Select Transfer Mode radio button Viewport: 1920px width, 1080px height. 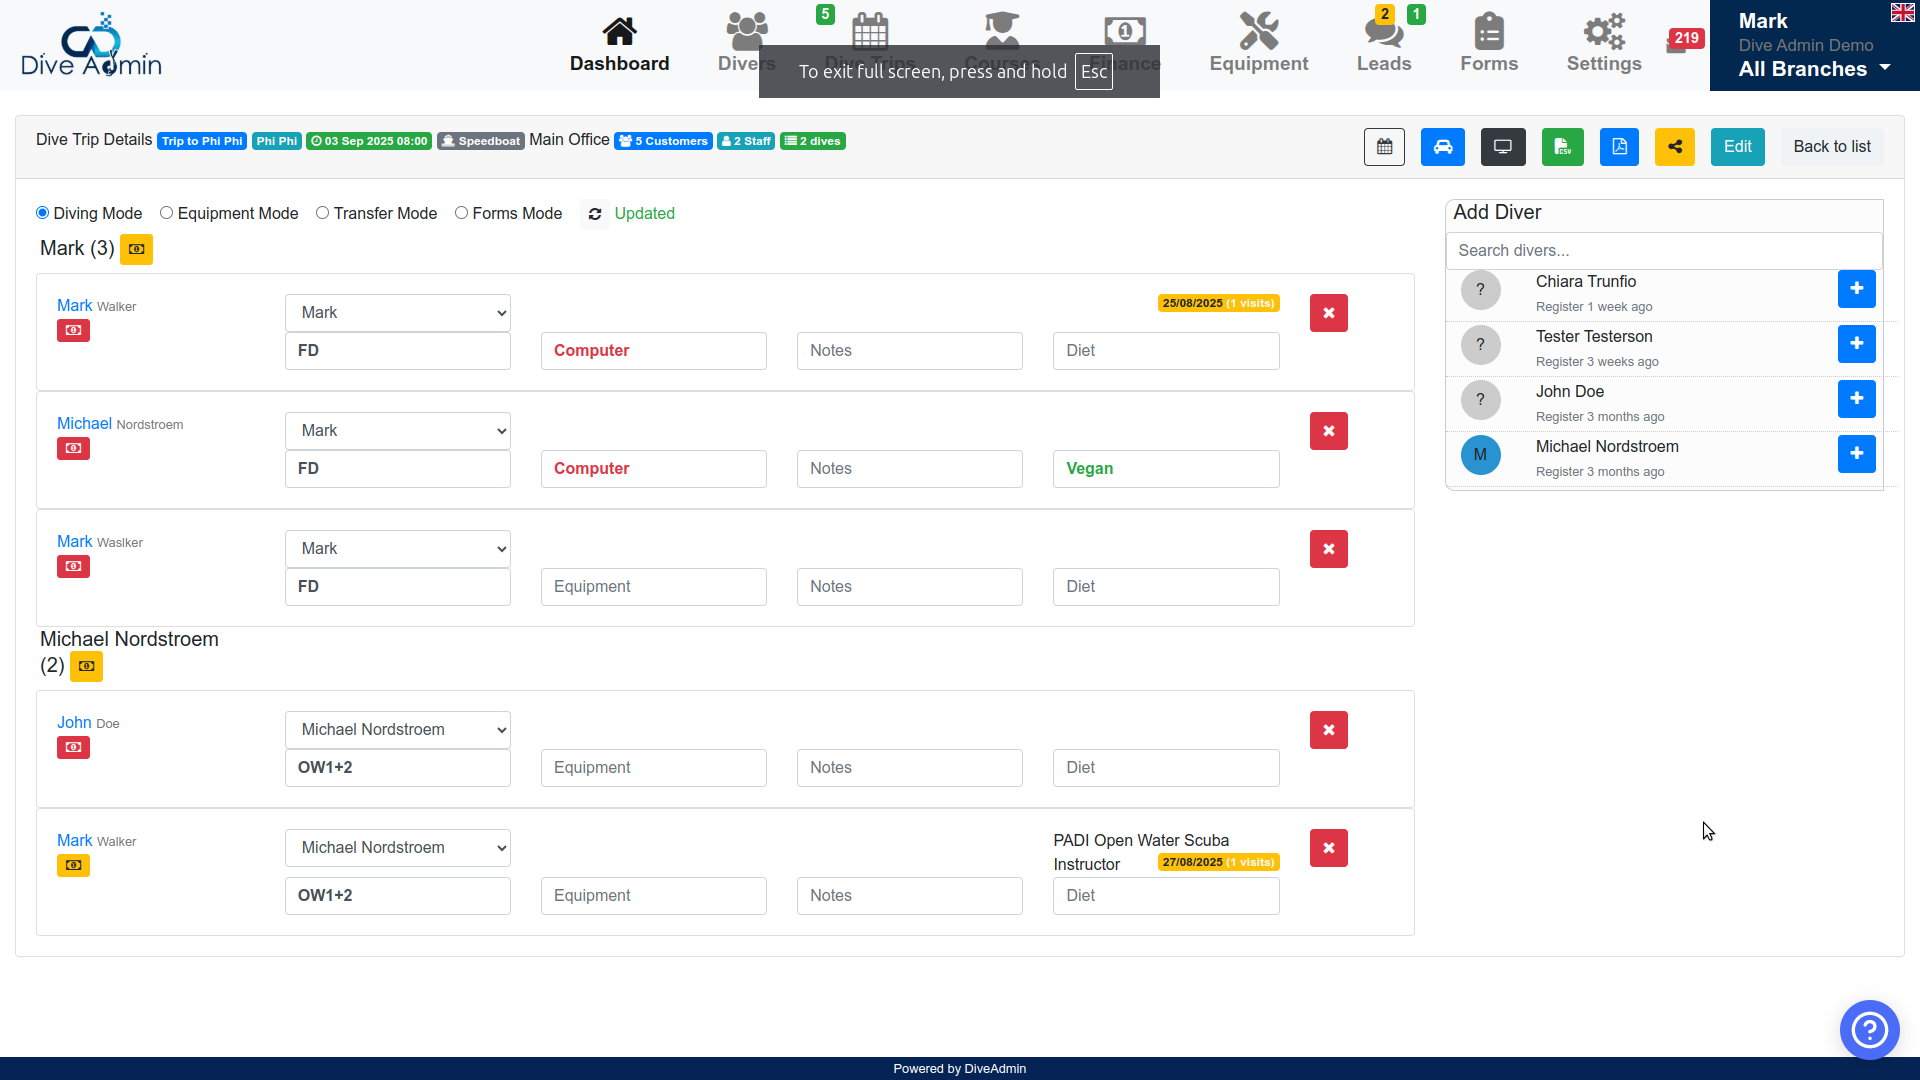(x=323, y=213)
